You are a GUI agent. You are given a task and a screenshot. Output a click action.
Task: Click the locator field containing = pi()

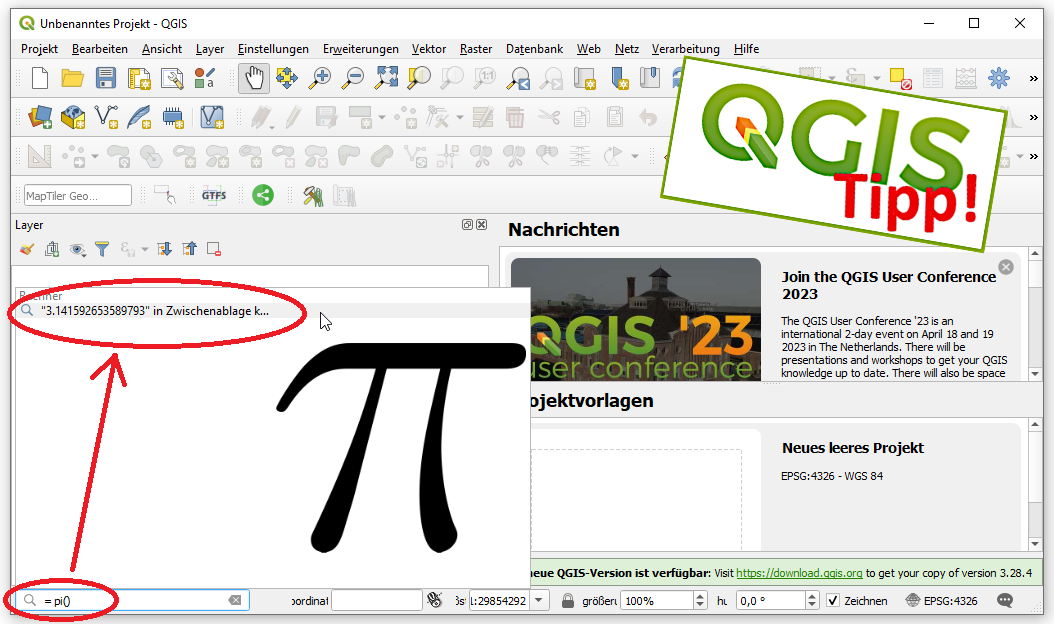pos(134,600)
